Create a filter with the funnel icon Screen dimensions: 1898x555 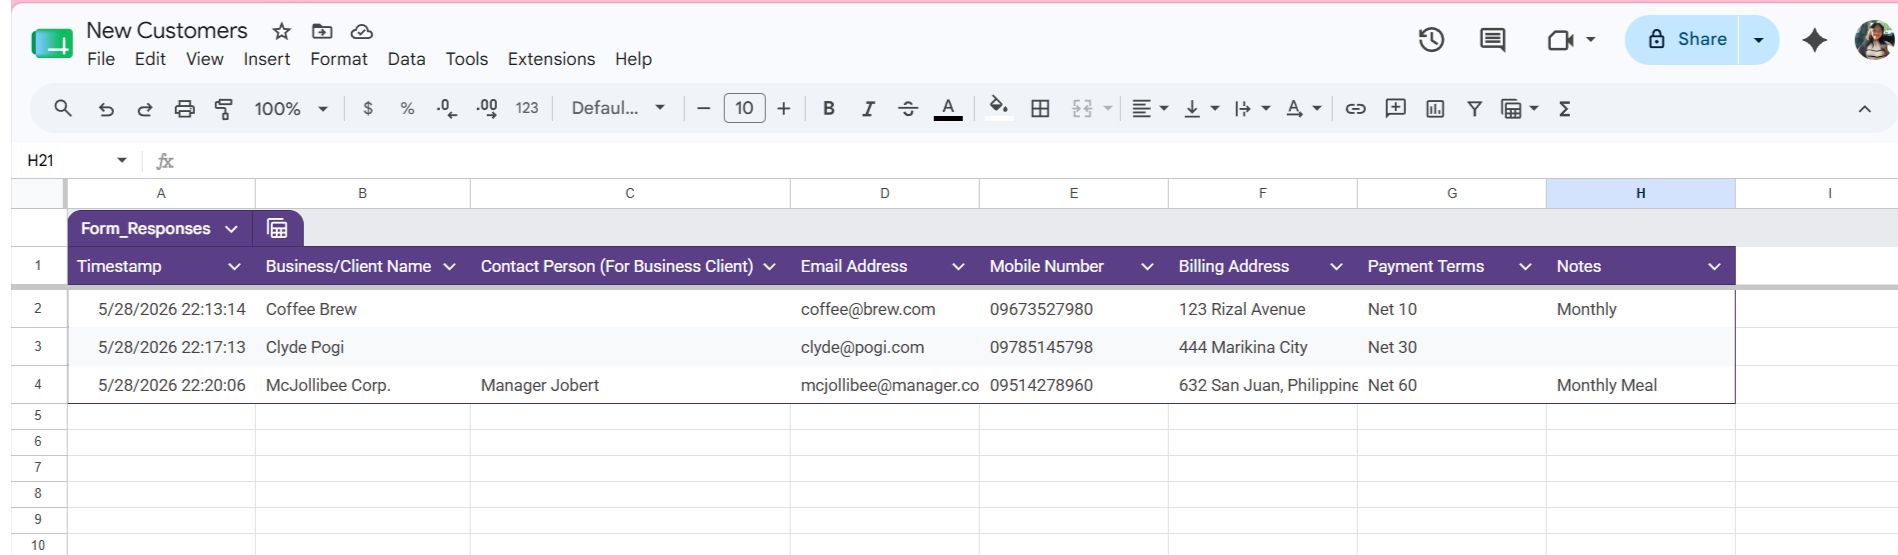1474,108
